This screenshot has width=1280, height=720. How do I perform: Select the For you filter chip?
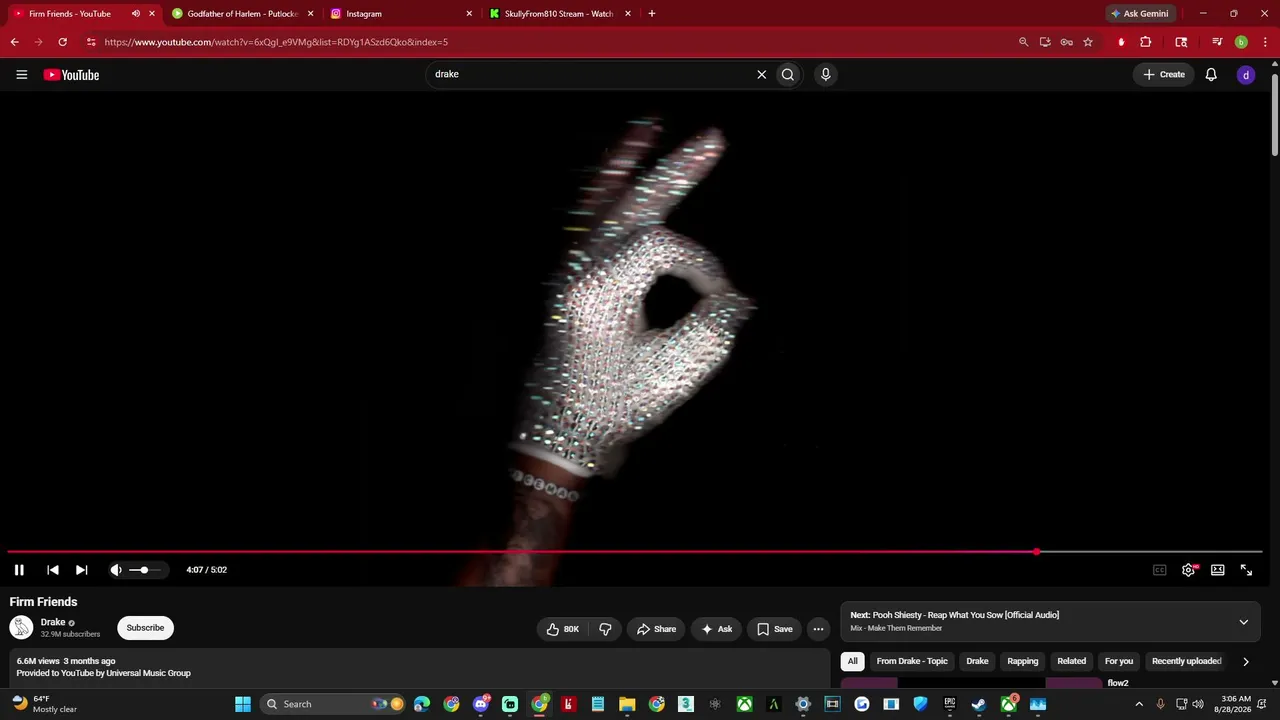tap(1119, 661)
